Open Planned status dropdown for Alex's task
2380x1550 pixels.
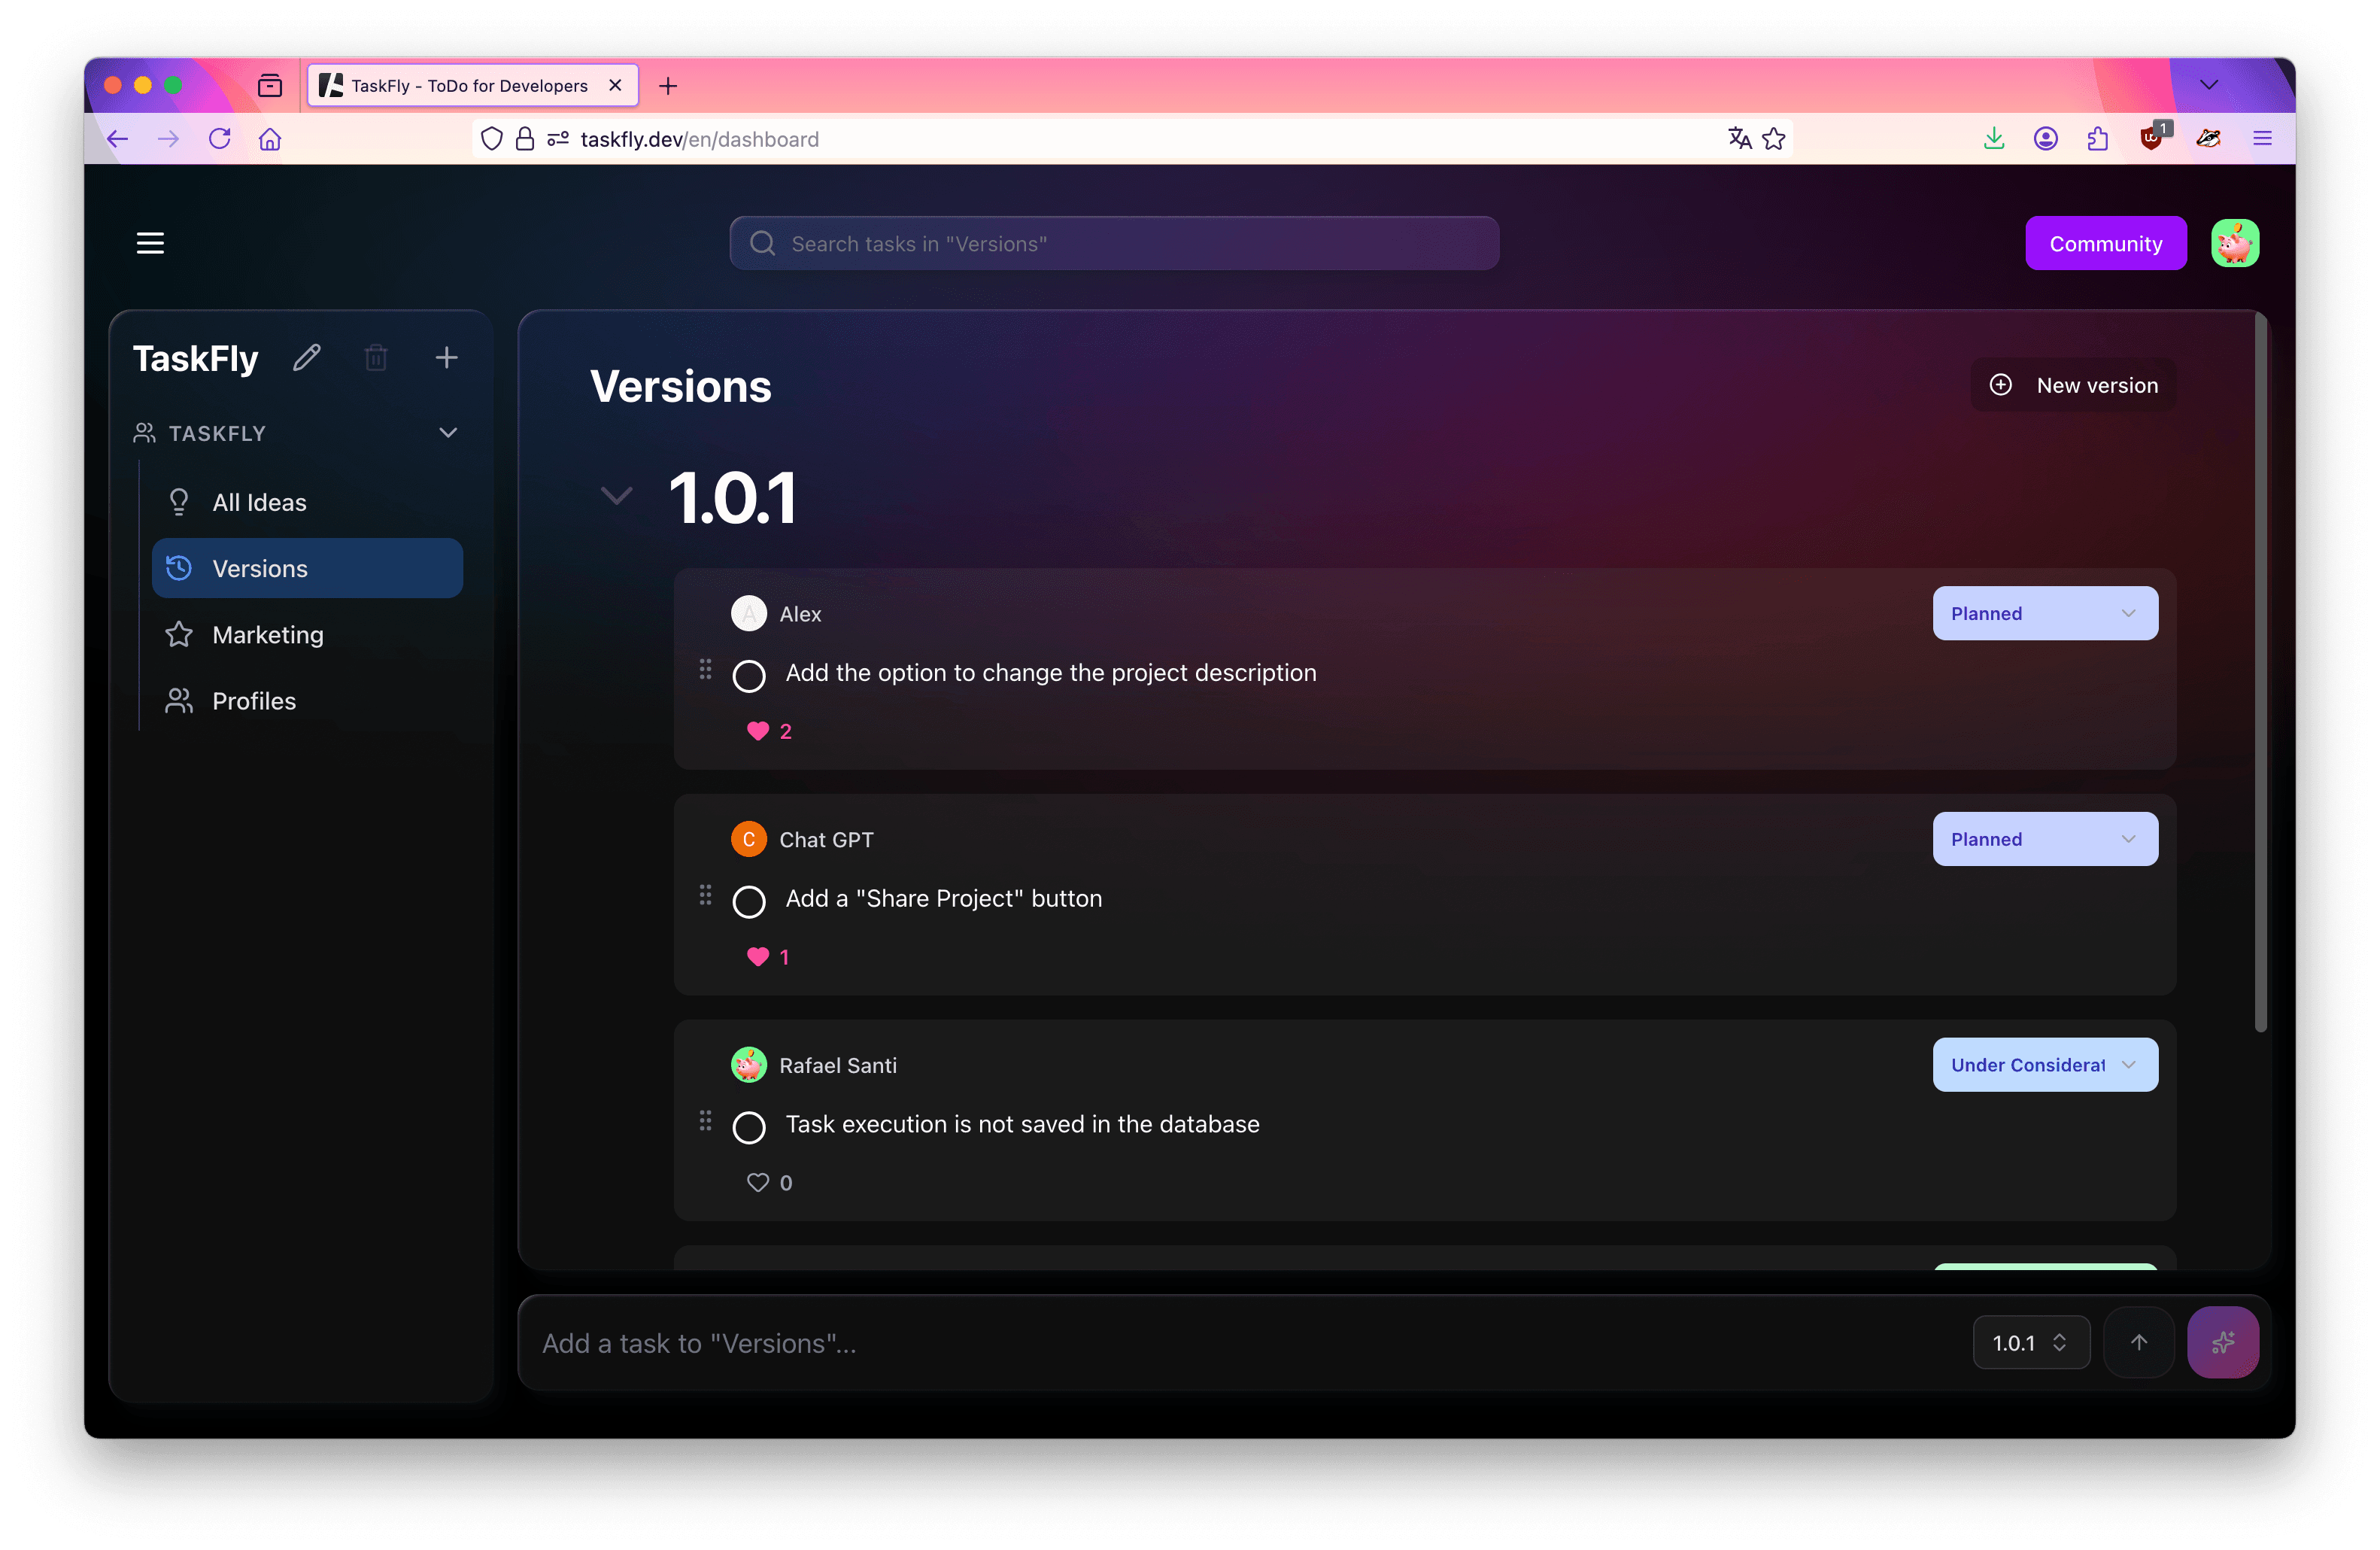coord(2044,613)
